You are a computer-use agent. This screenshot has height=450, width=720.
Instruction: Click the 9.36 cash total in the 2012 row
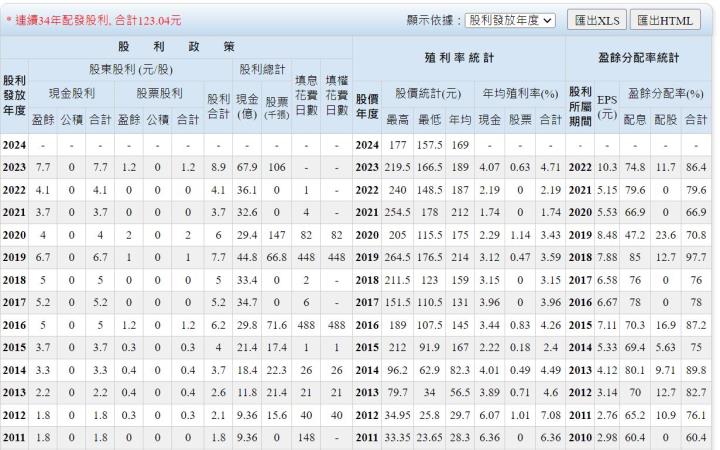pyautogui.click(x=247, y=415)
